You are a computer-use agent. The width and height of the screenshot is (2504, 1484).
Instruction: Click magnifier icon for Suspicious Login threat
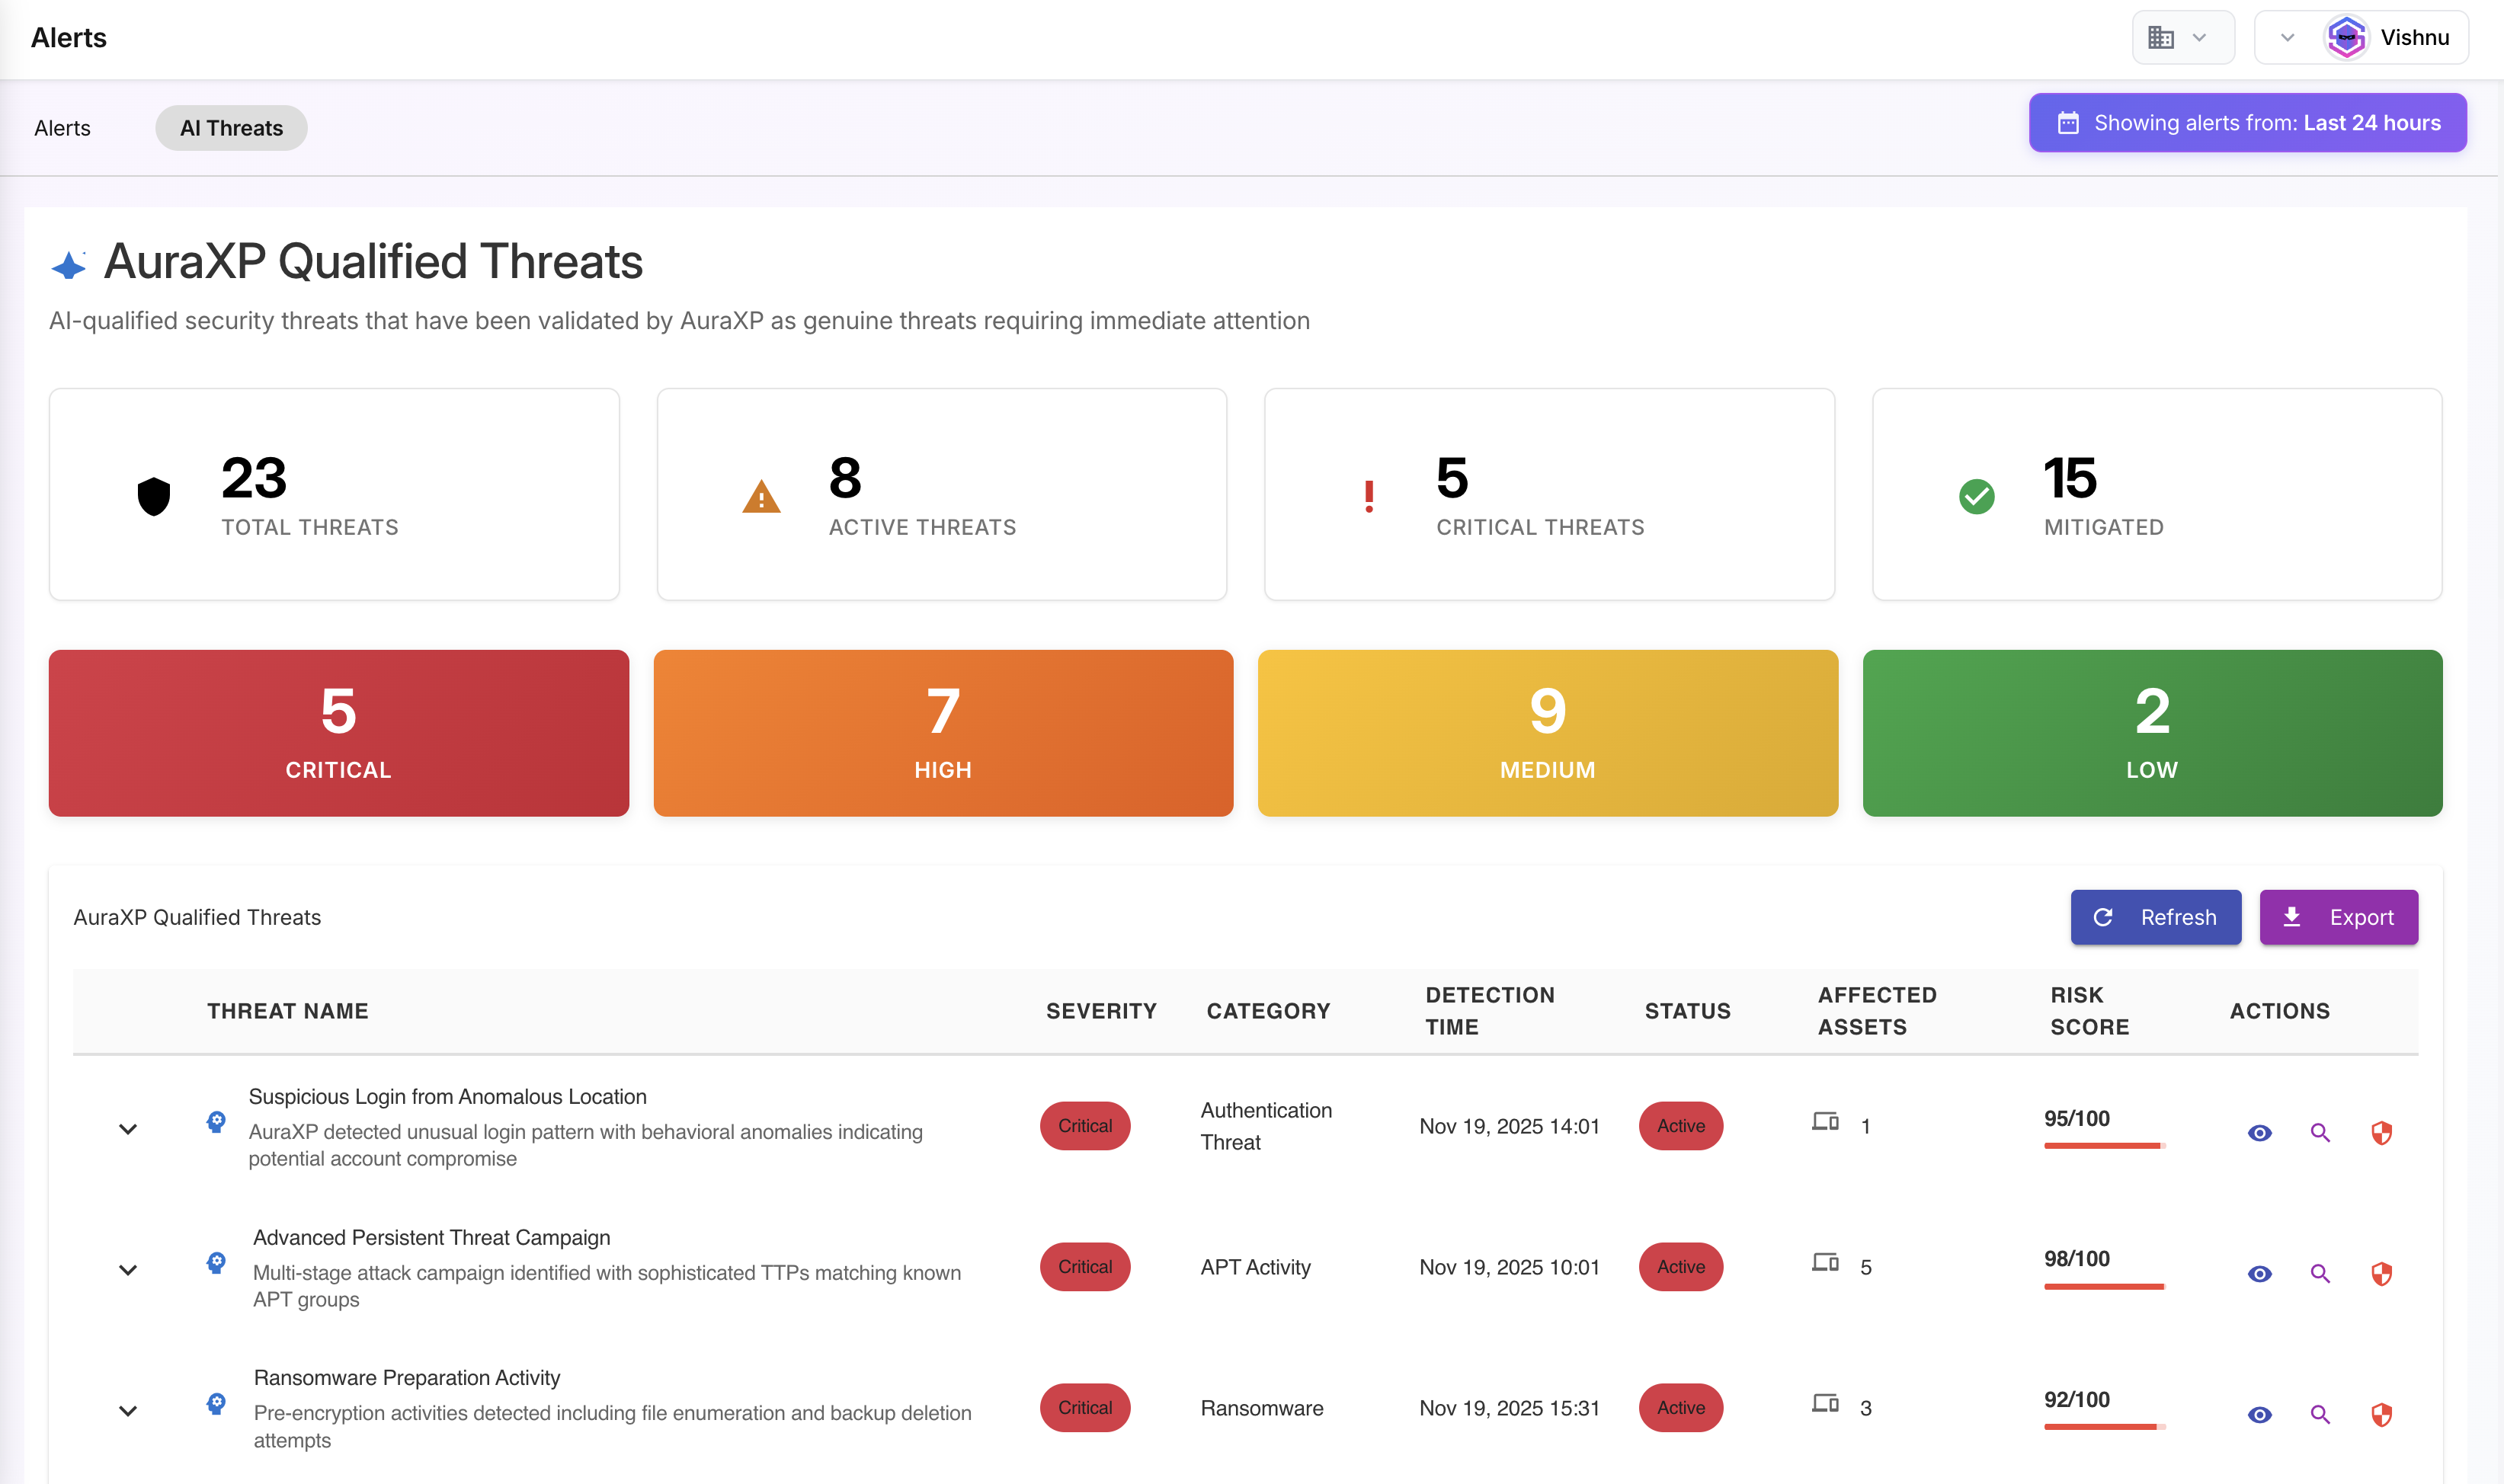(x=2320, y=1132)
